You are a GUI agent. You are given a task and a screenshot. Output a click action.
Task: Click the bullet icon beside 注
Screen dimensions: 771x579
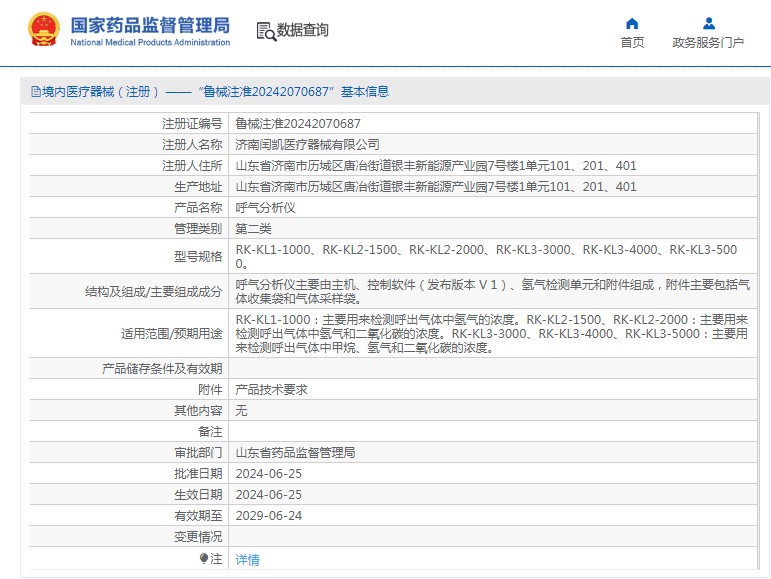click(204, 559)
